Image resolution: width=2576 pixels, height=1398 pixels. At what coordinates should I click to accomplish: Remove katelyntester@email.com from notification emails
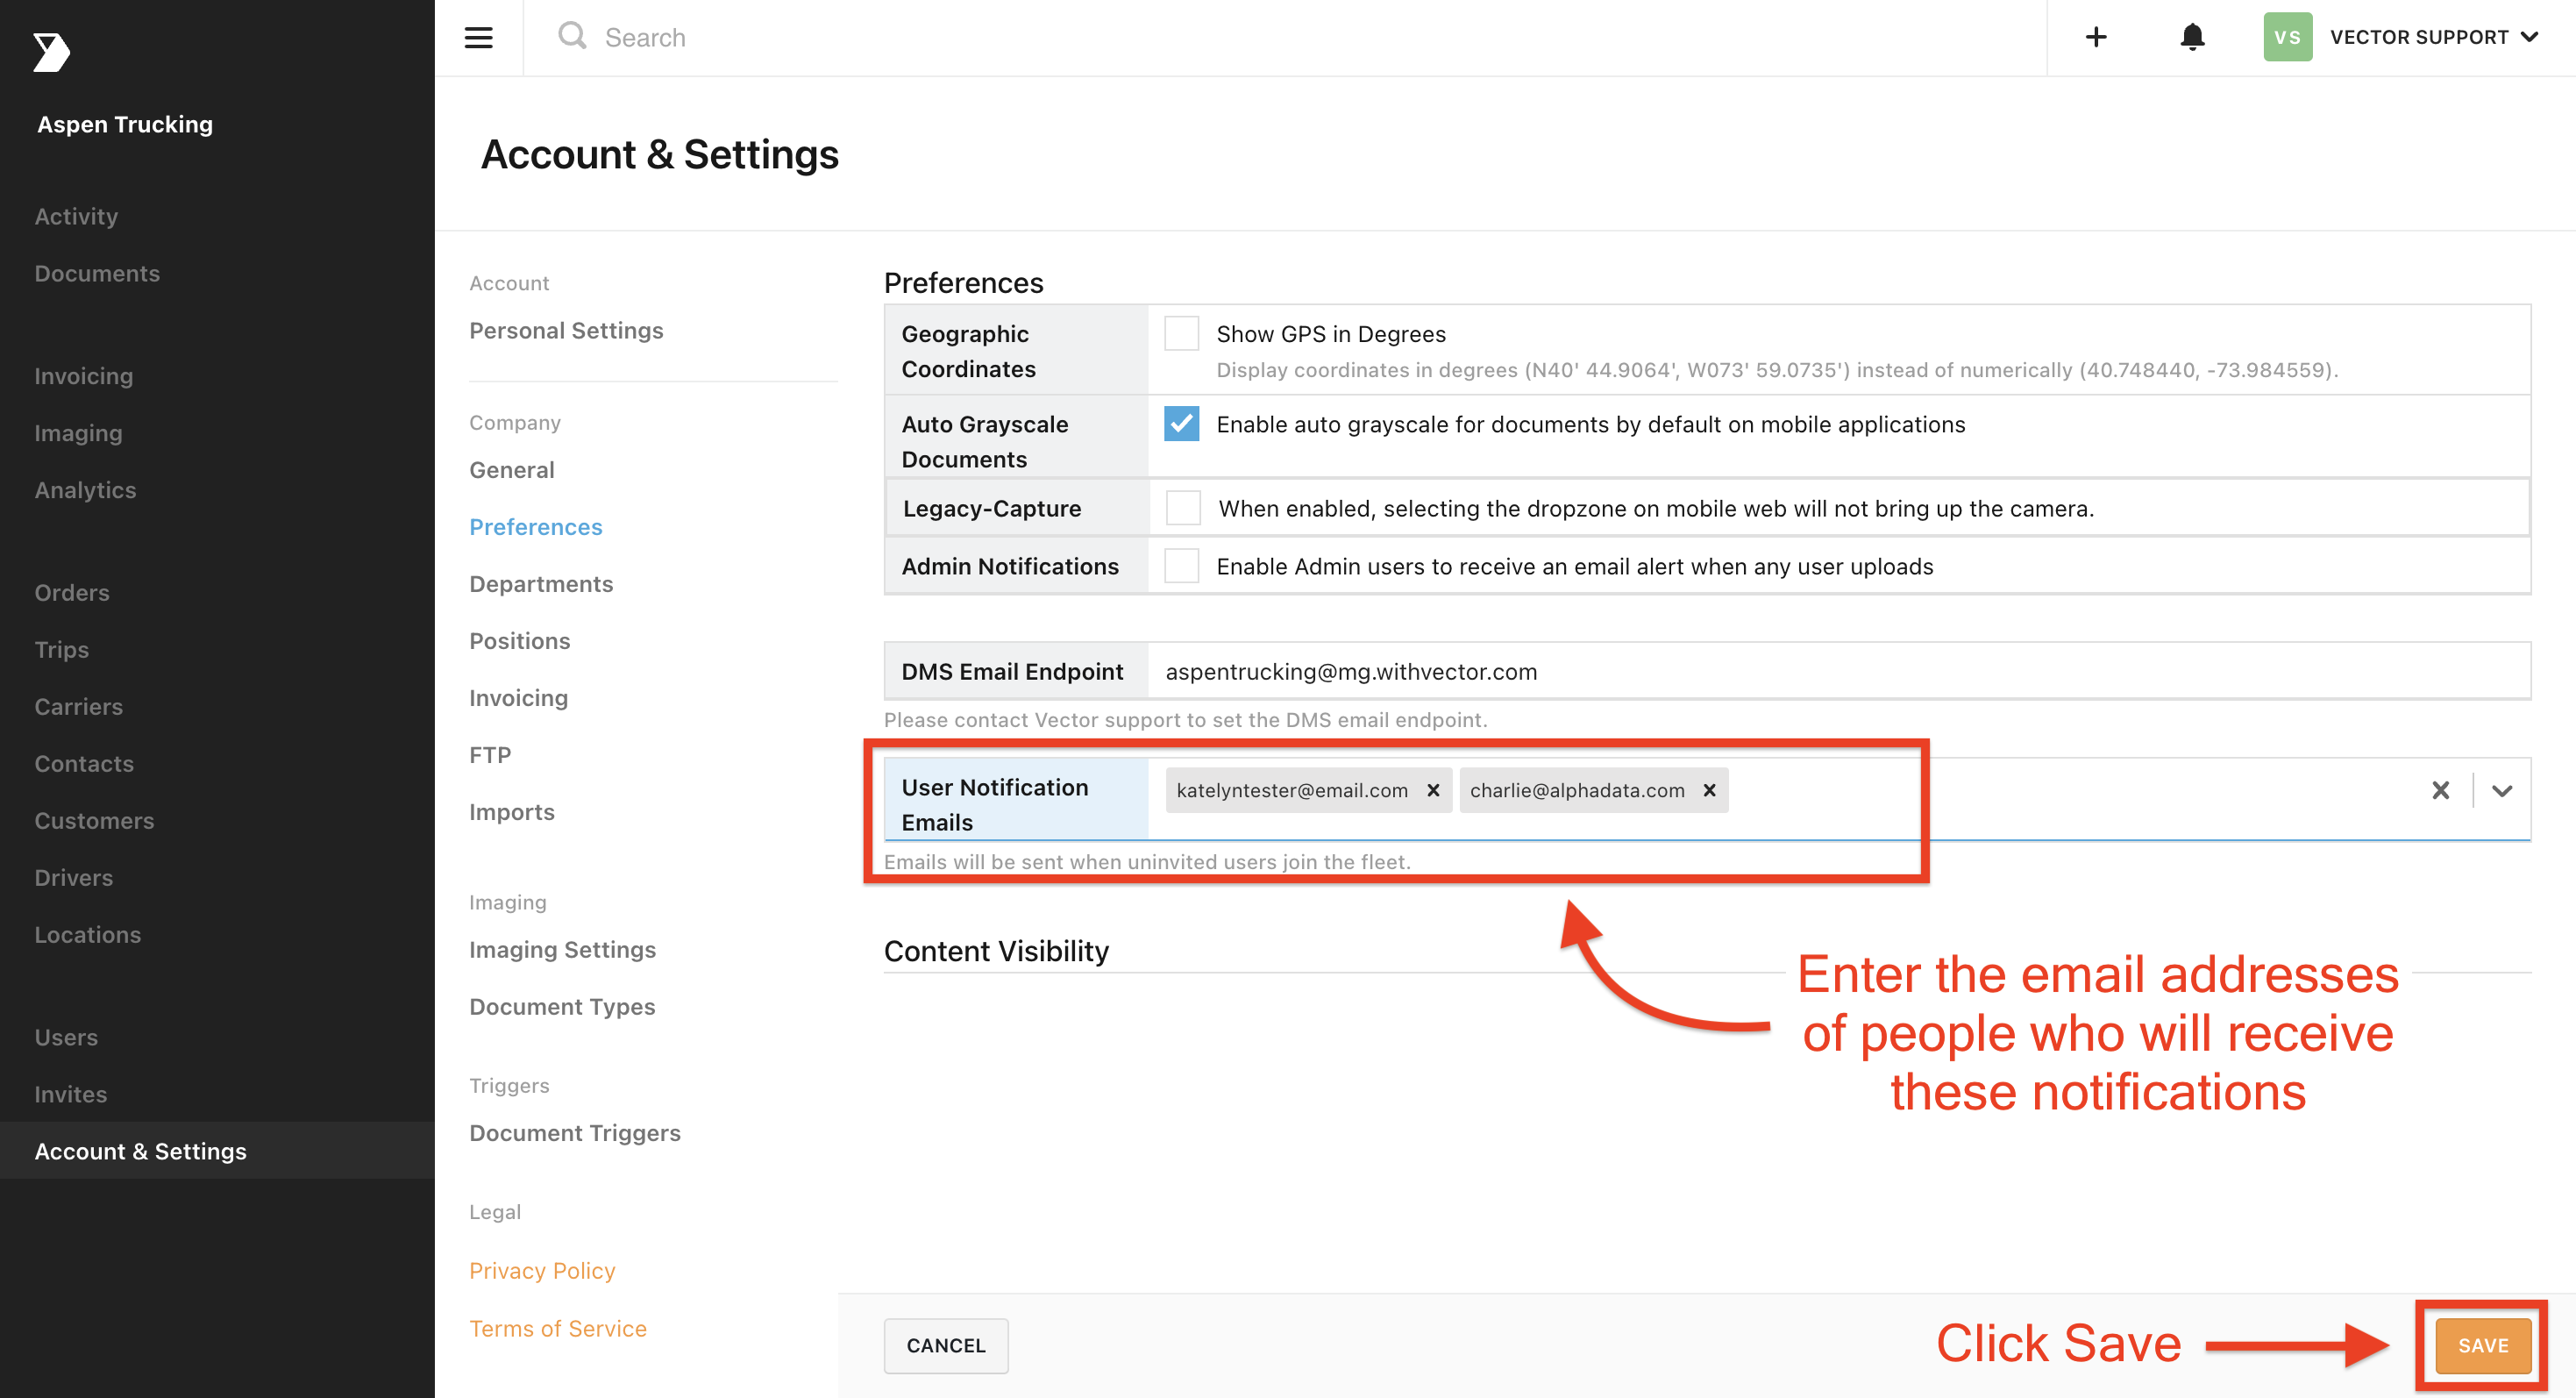tap(1432, 790)
